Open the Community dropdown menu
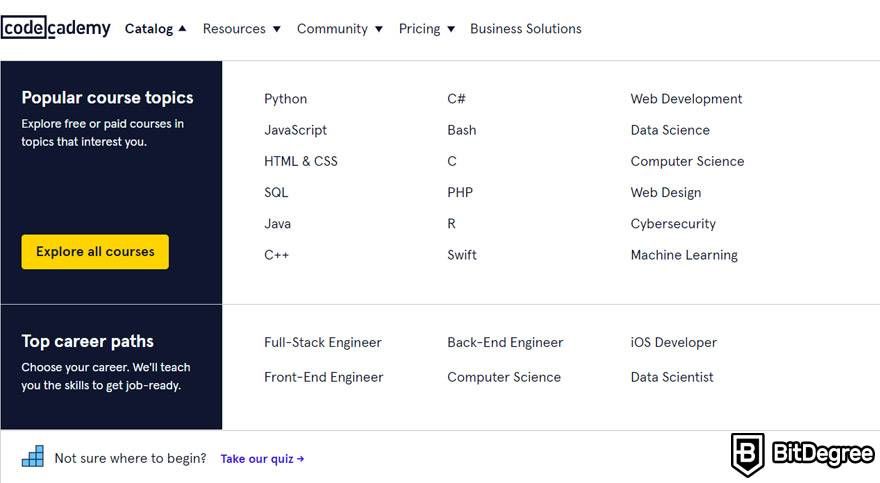 pos(340,29)
